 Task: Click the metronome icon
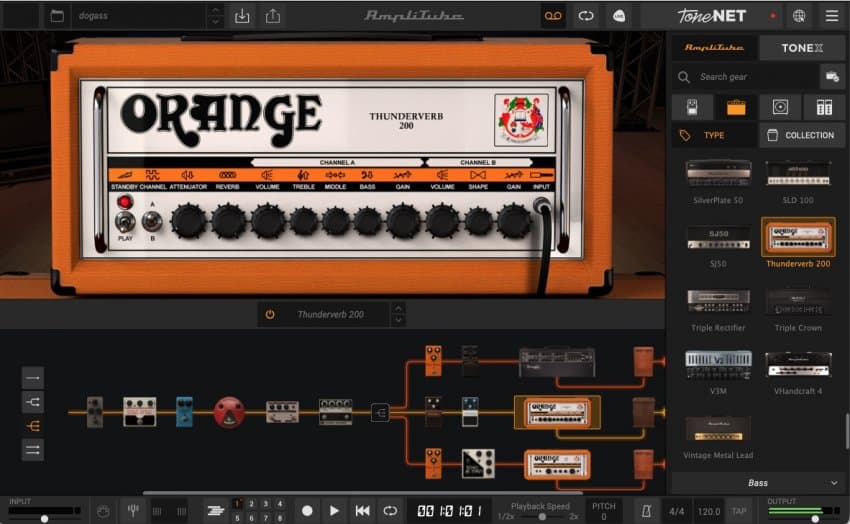pyautogui.click(x=647, y=510)
